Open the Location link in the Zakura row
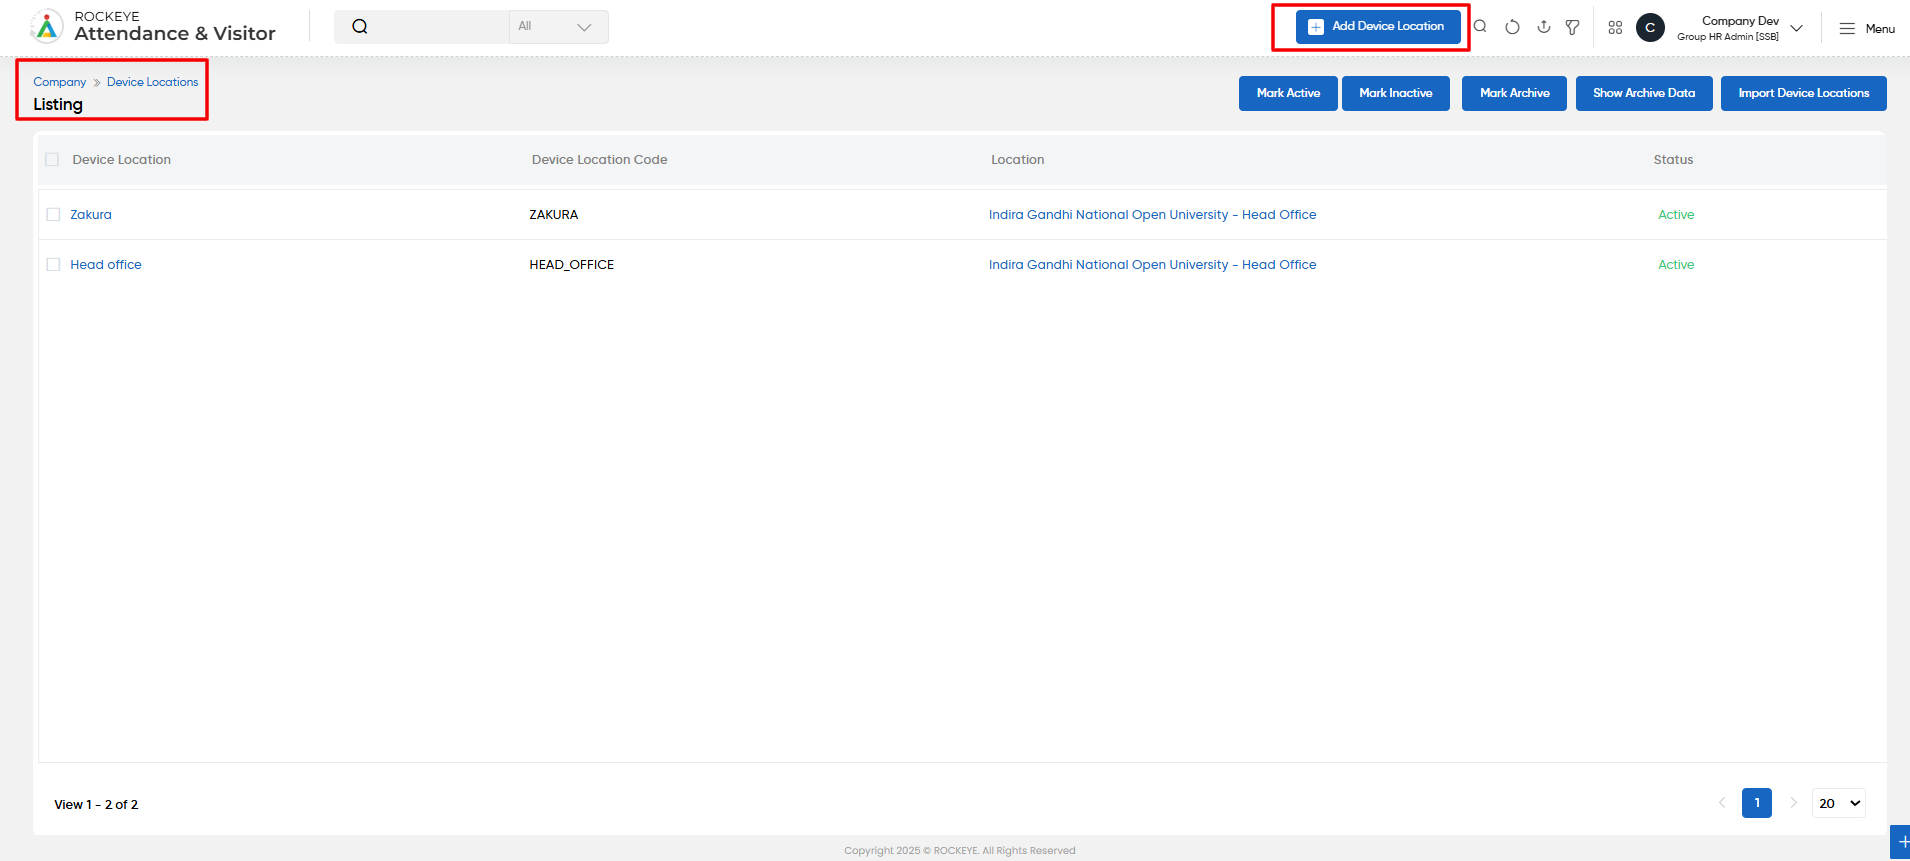The height and width of the screenshot is (861, 1910). tap(1152, 214)
